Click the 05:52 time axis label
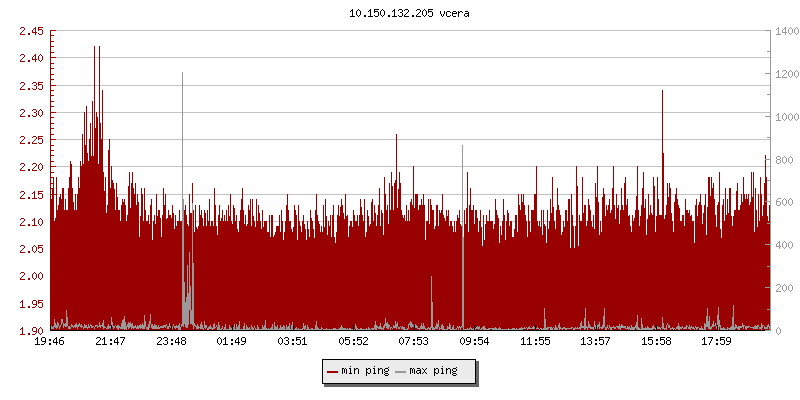800x400 pixels. click(353, 342)
